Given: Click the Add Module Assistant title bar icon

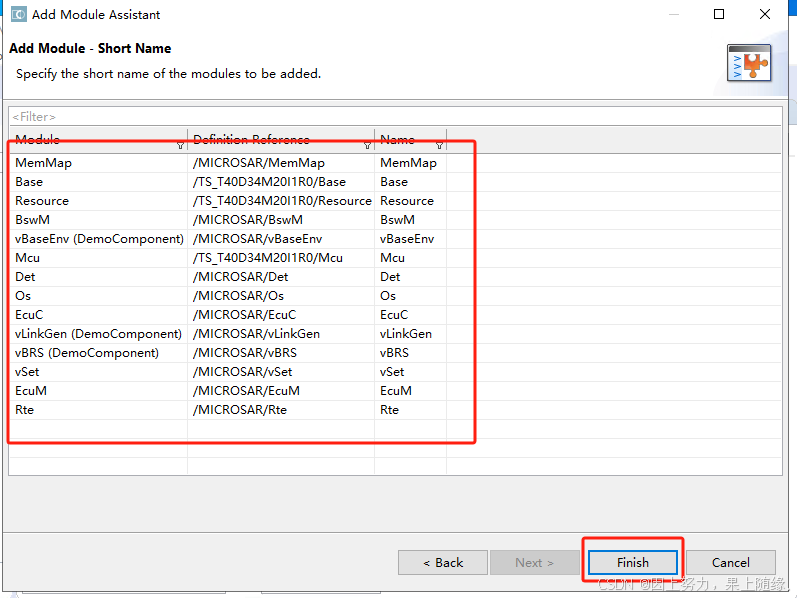Looking at the screenshot, I should coord(19,14).
